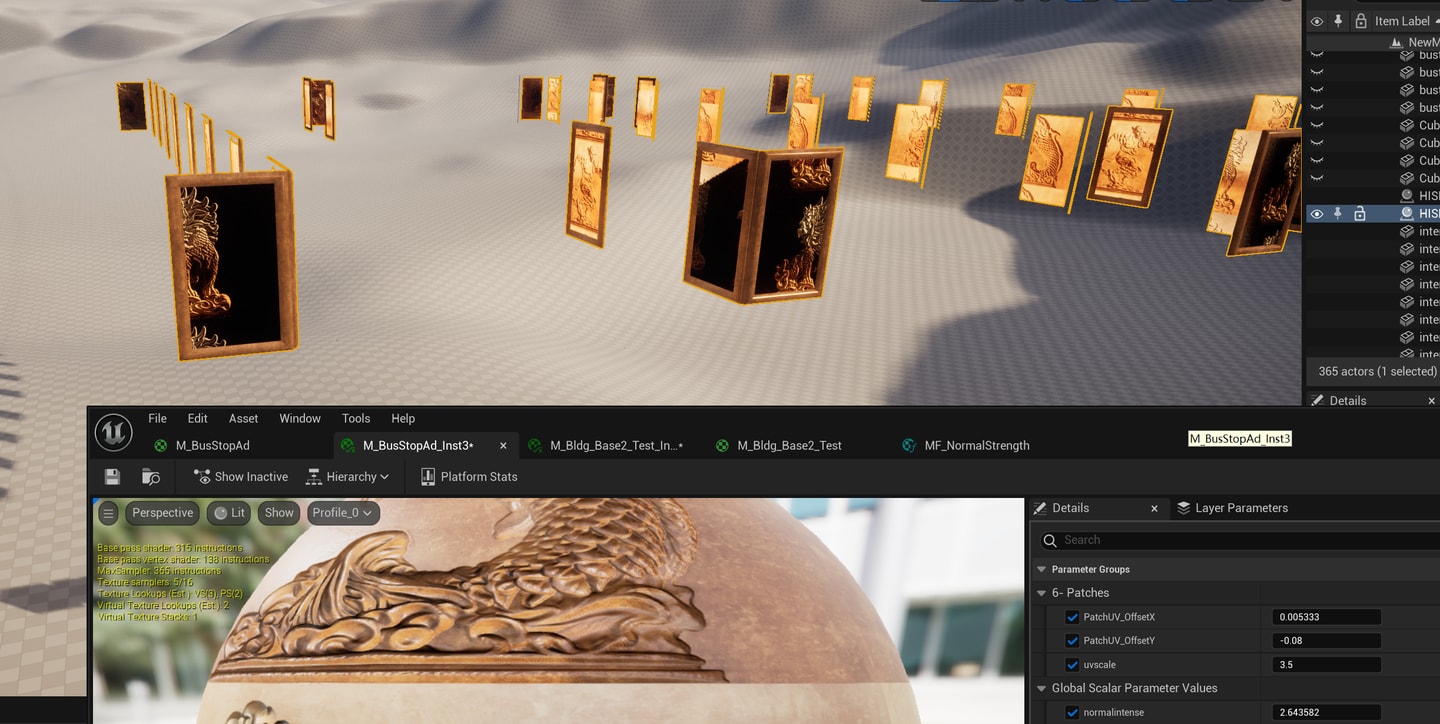Click the 365 actors (1 selected) status text
Image resolution: width=1440 pixels, height=724 pixels.
(x=1377, y=371)
